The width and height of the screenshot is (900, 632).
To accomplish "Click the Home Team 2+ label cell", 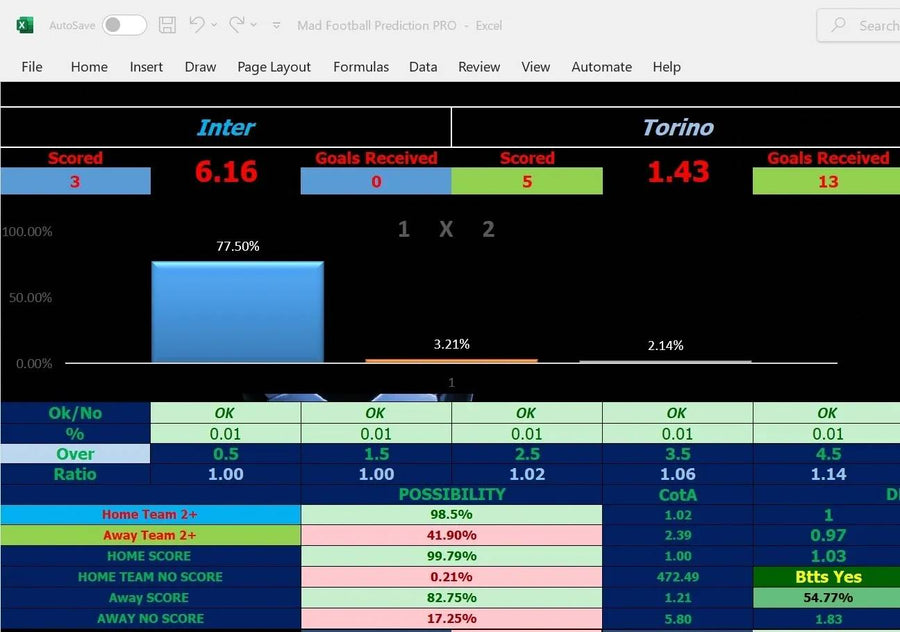I will coord(150,515).
